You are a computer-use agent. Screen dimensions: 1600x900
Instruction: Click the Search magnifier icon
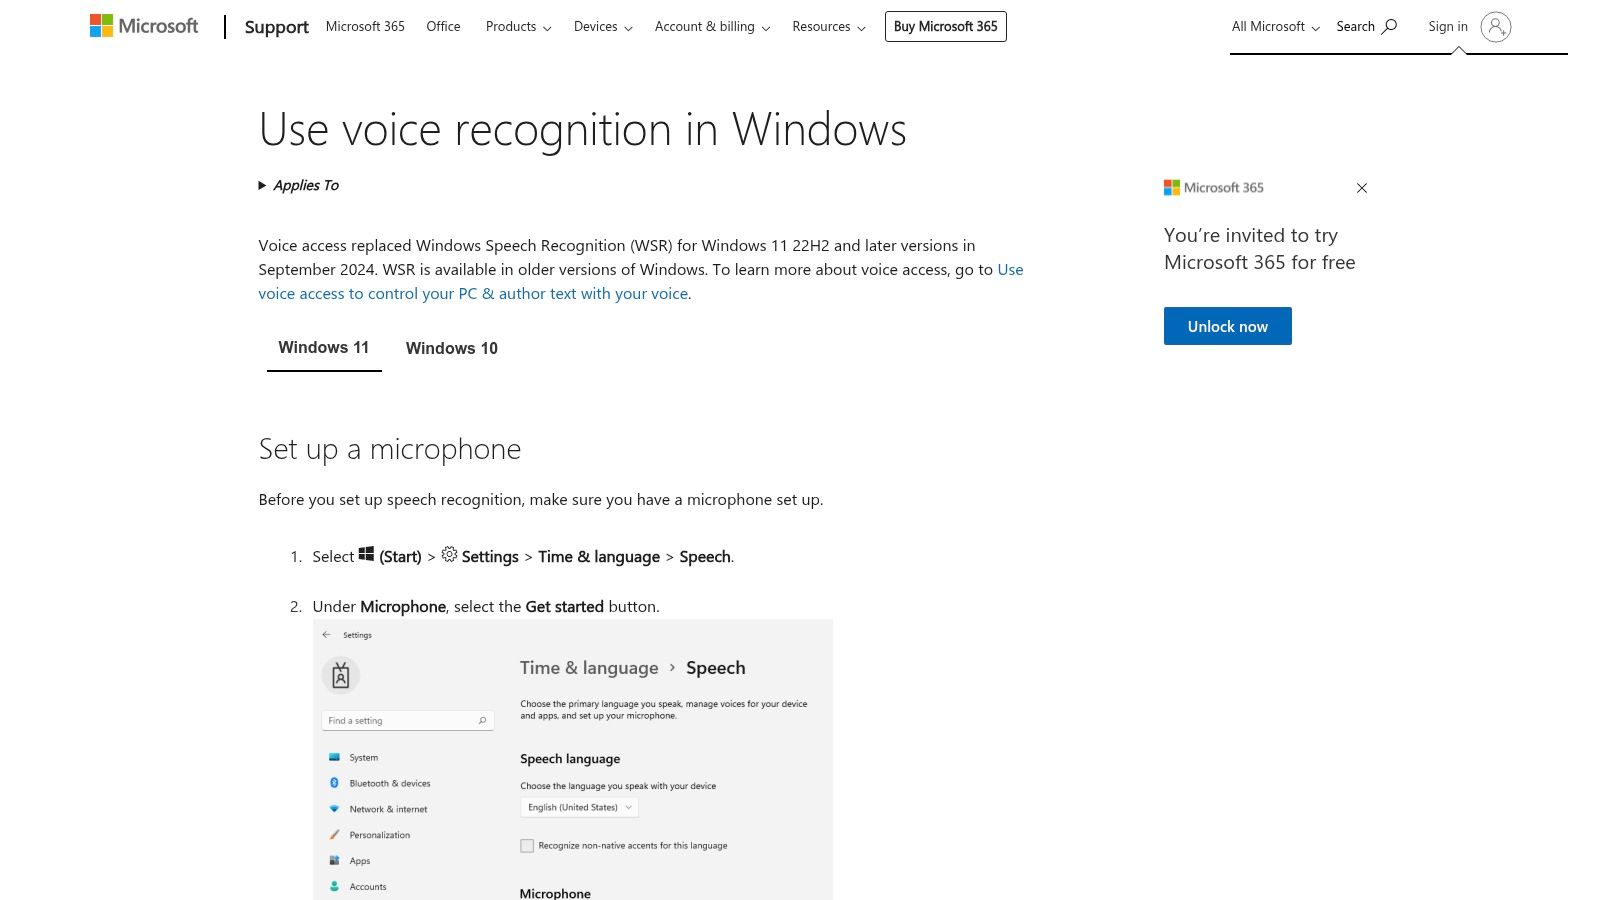pos(1389,26)
